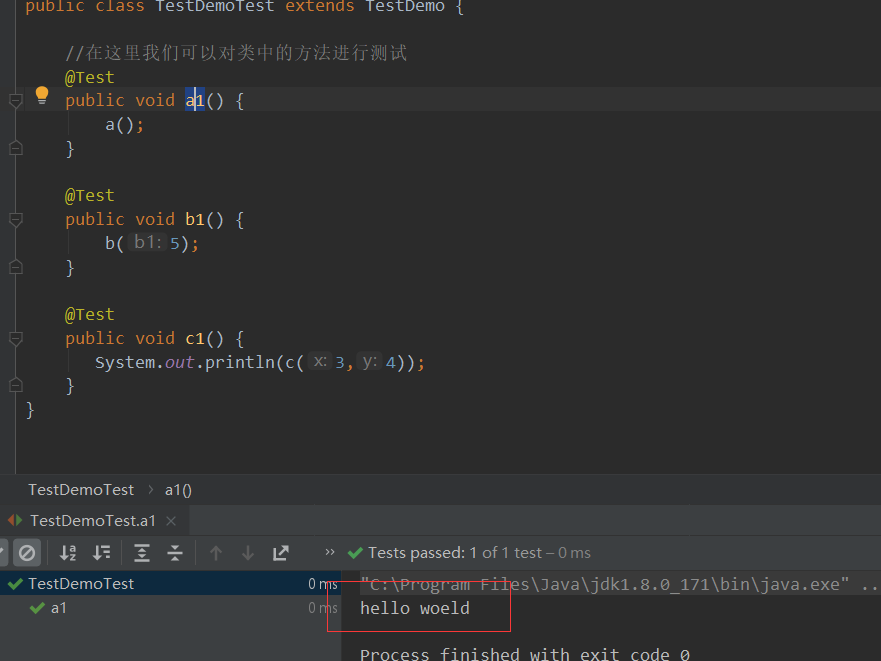The image size is (881, 661).
Task: Collapse all test tree nodes
Action: [x=175, y=553]
